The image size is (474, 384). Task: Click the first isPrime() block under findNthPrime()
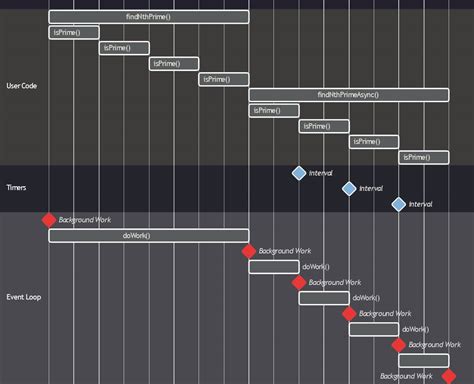pyautogui.click(x=74, y=32)
